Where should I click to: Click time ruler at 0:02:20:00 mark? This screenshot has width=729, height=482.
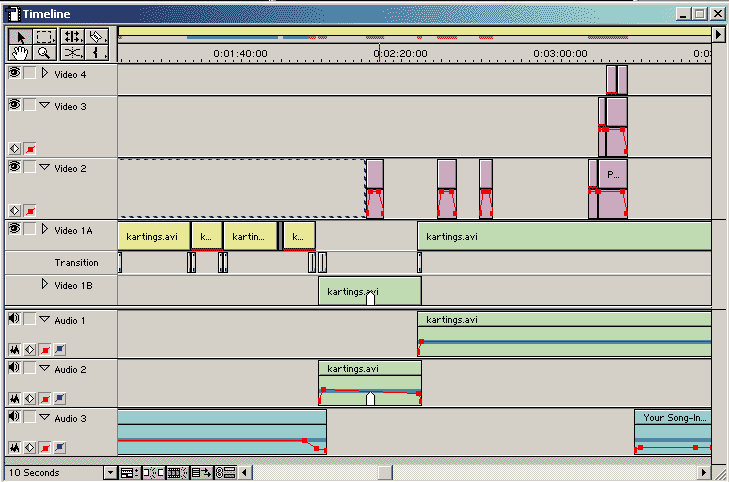click(x=378, y=54)
